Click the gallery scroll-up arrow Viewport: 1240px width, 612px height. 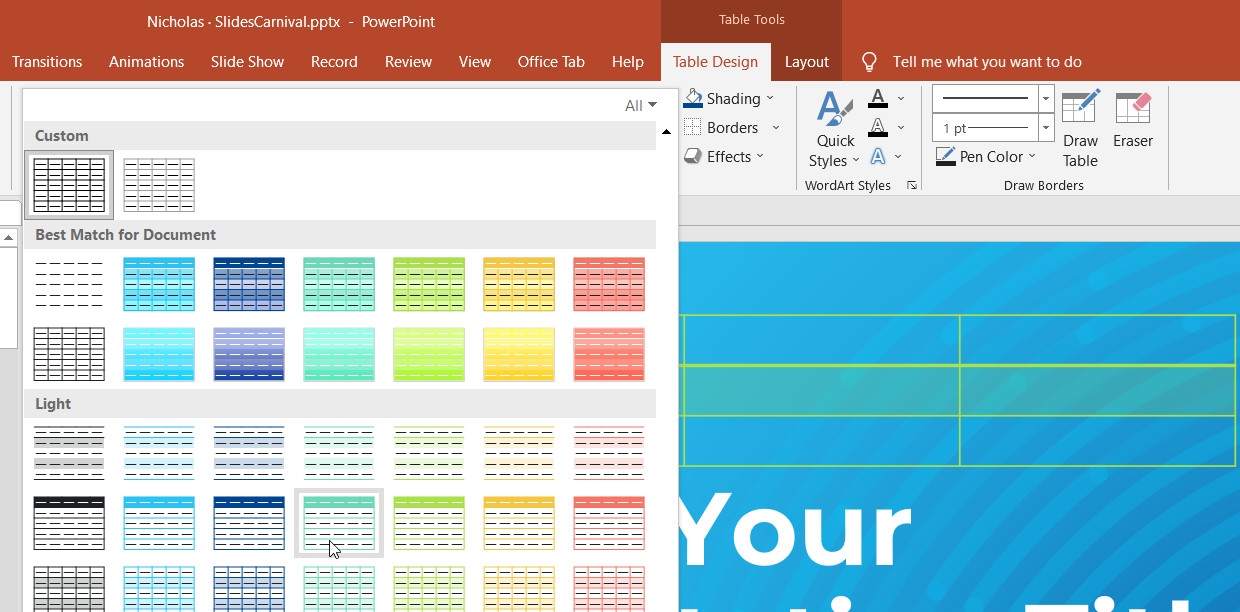click(x=666, y=131)
